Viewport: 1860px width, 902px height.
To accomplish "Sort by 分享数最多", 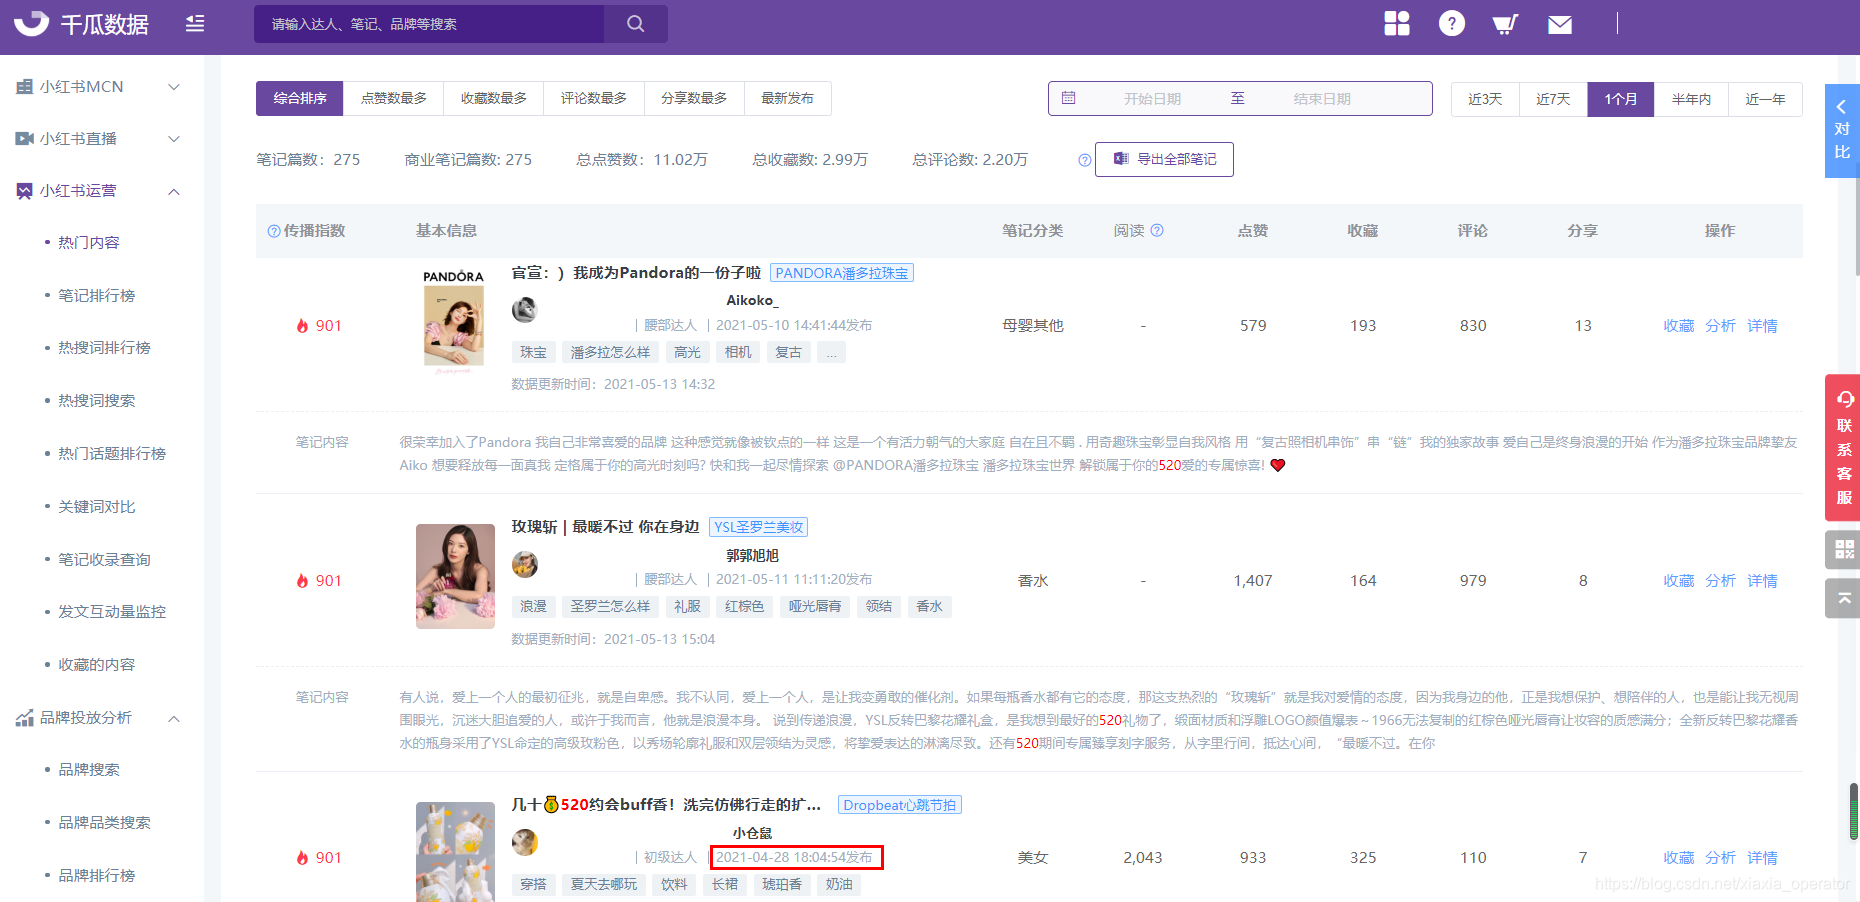I will [x=694, y=98].
